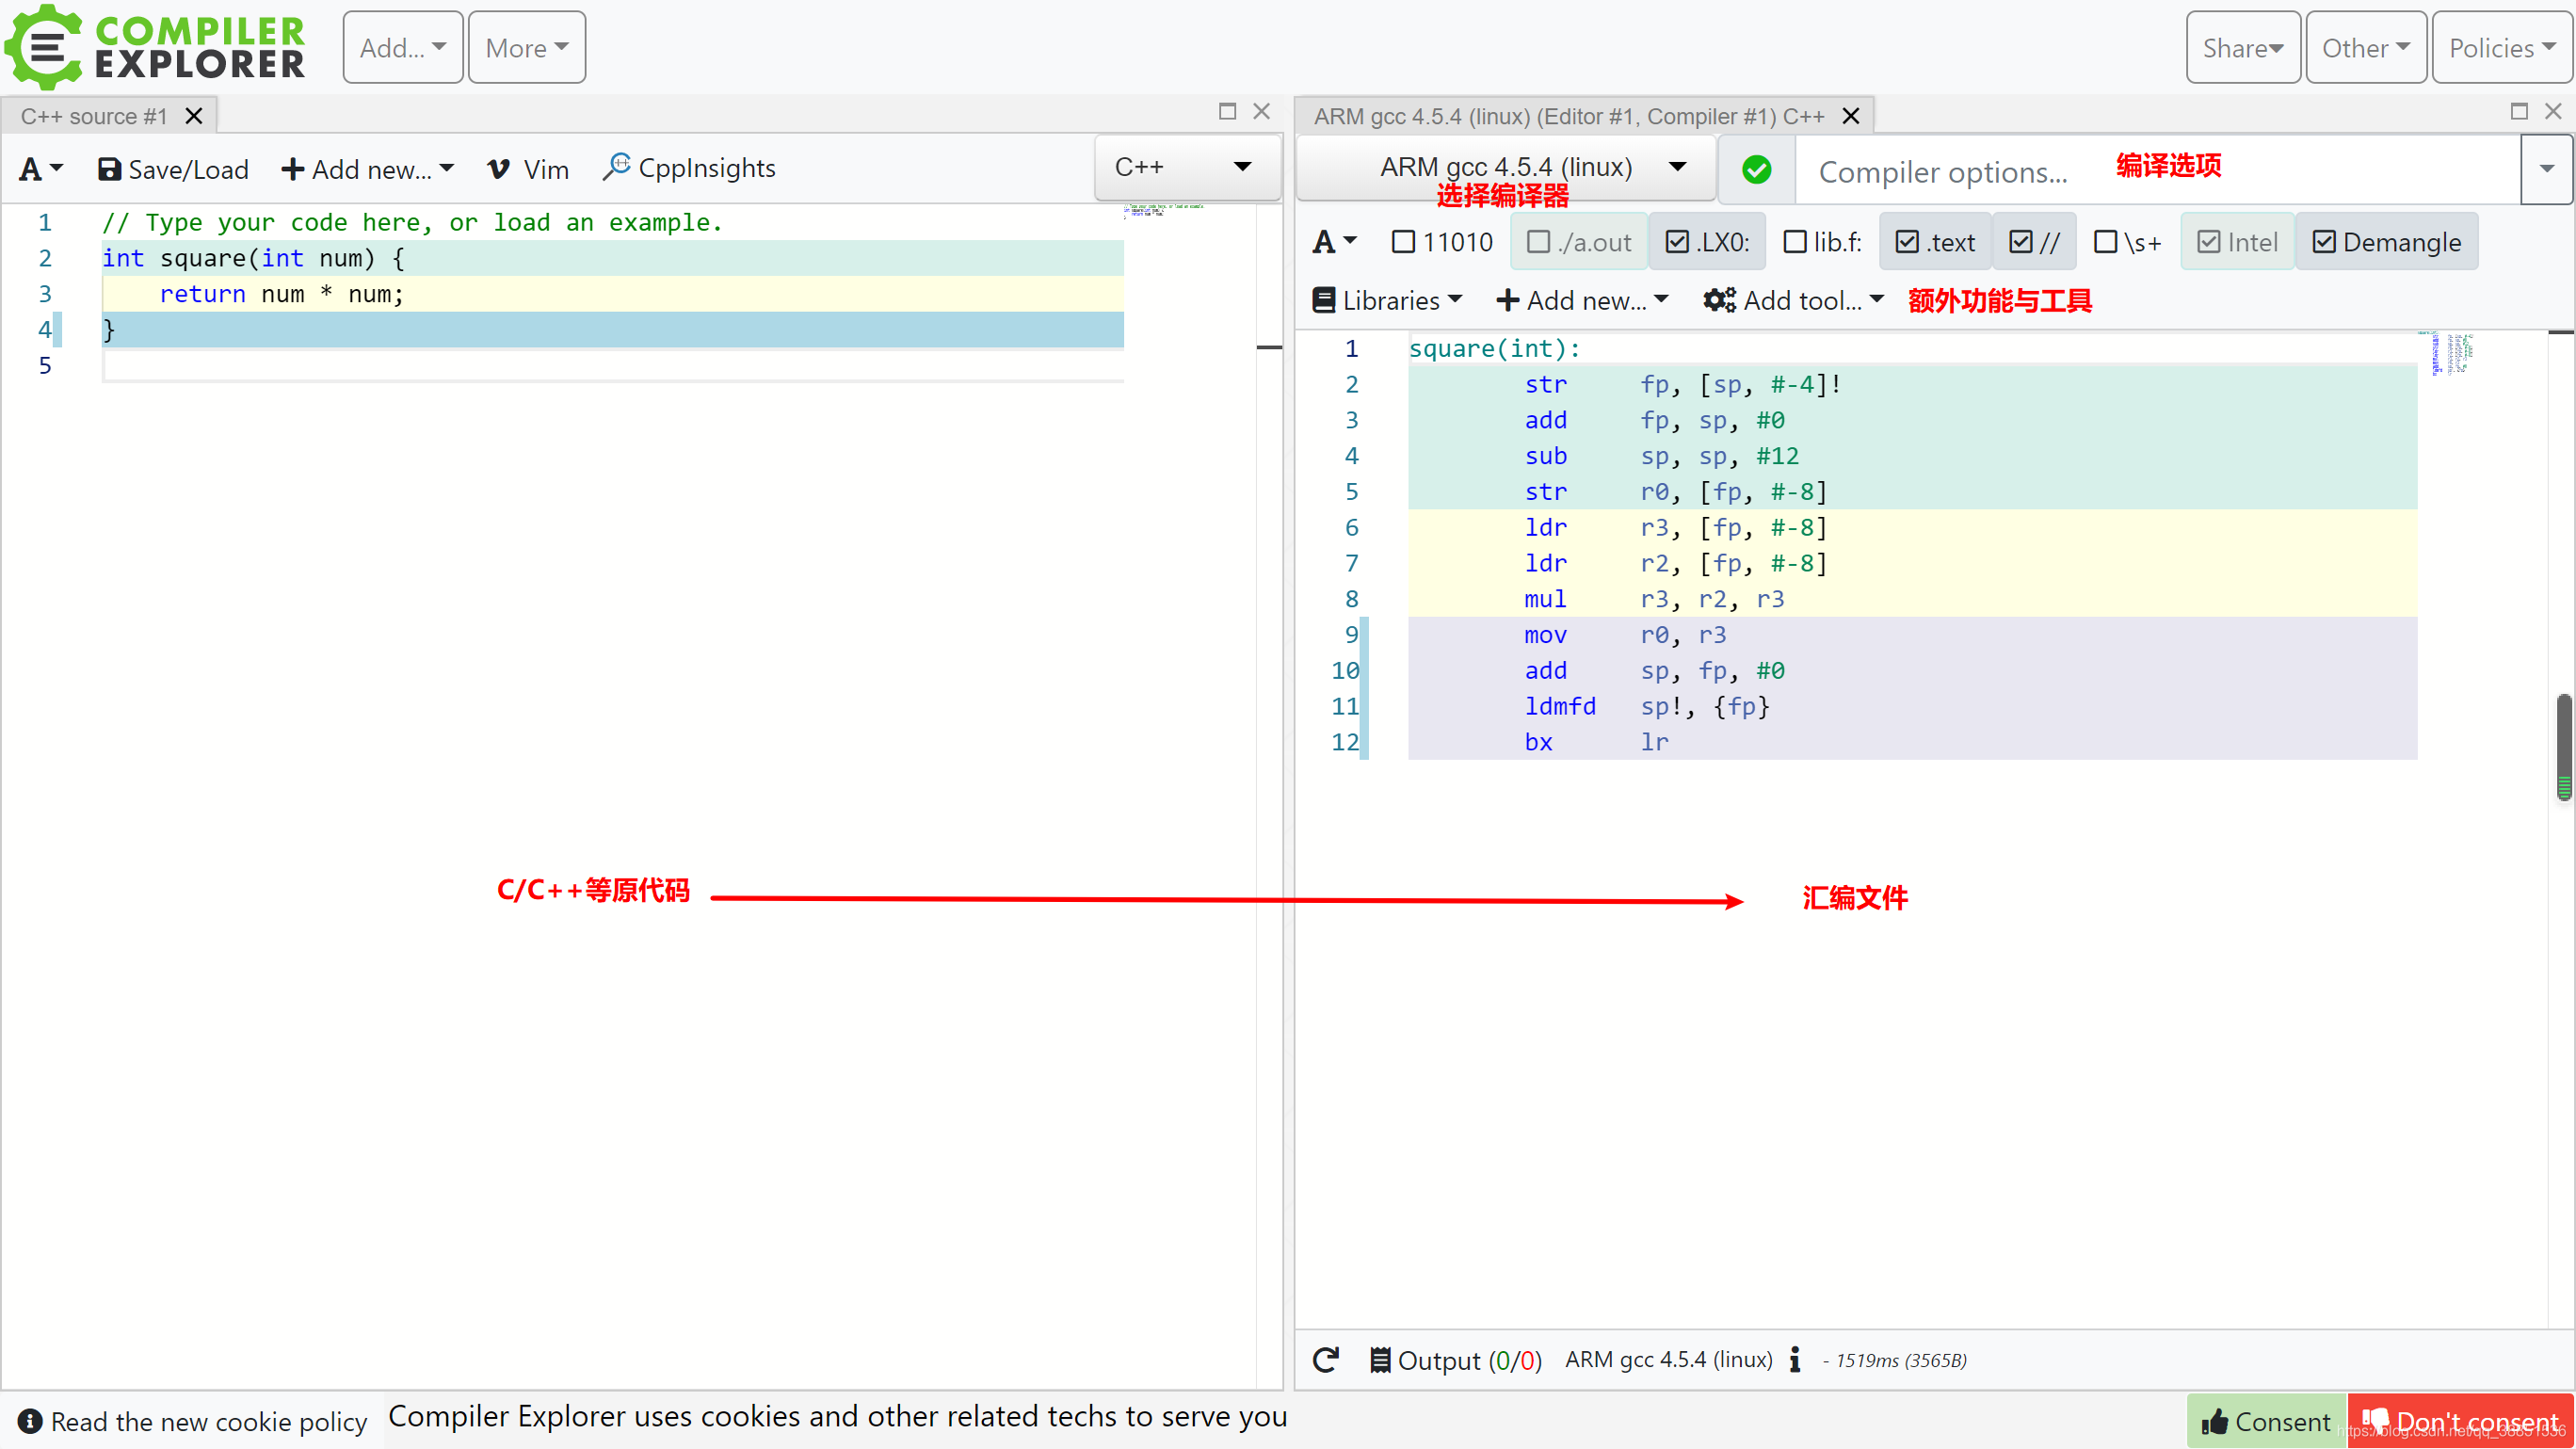Click assembly line 'mul r3, r2, r3'
The image size is (2576, 1449).
point(1654,599)
